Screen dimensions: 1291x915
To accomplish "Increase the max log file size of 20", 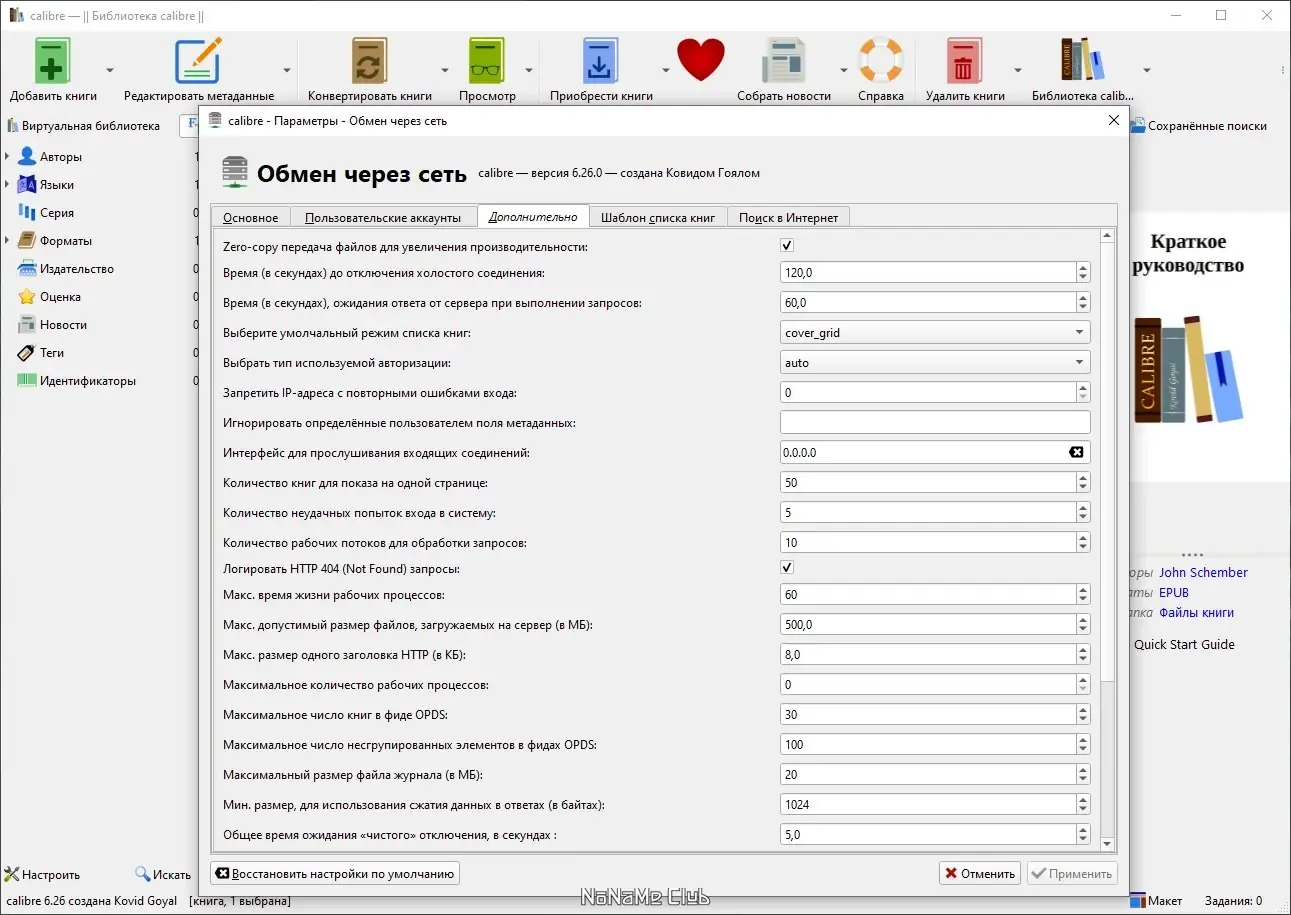I will pyautogui.click(x=1083, y=770).
